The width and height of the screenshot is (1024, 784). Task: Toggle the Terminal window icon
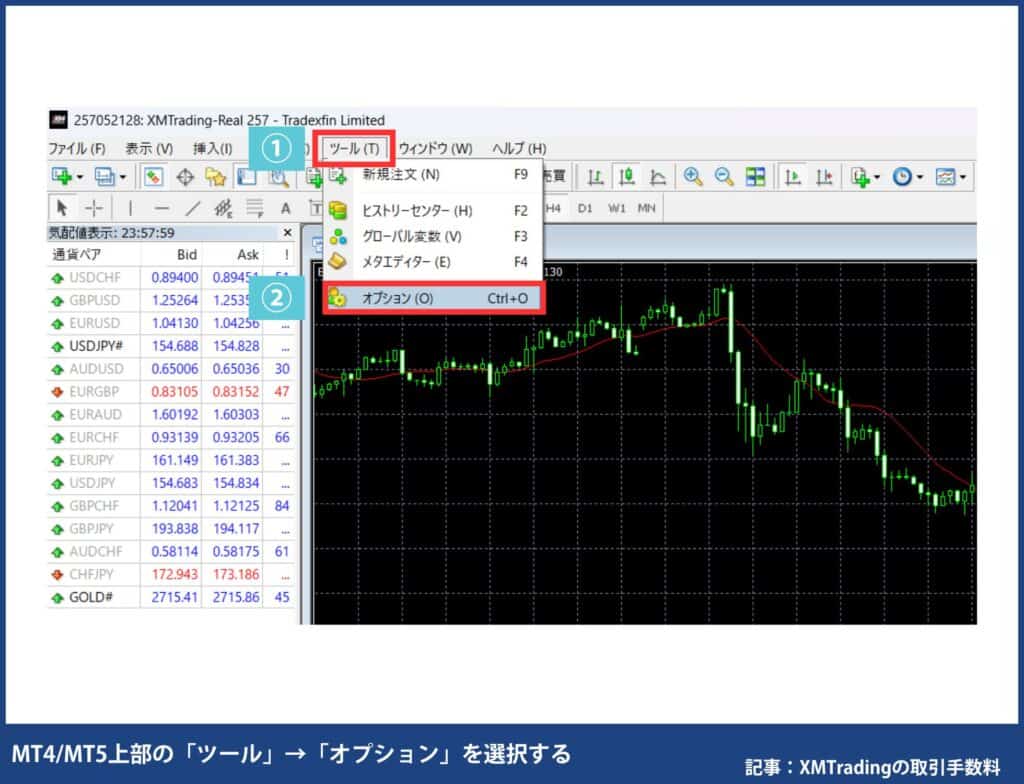[246, 176]
